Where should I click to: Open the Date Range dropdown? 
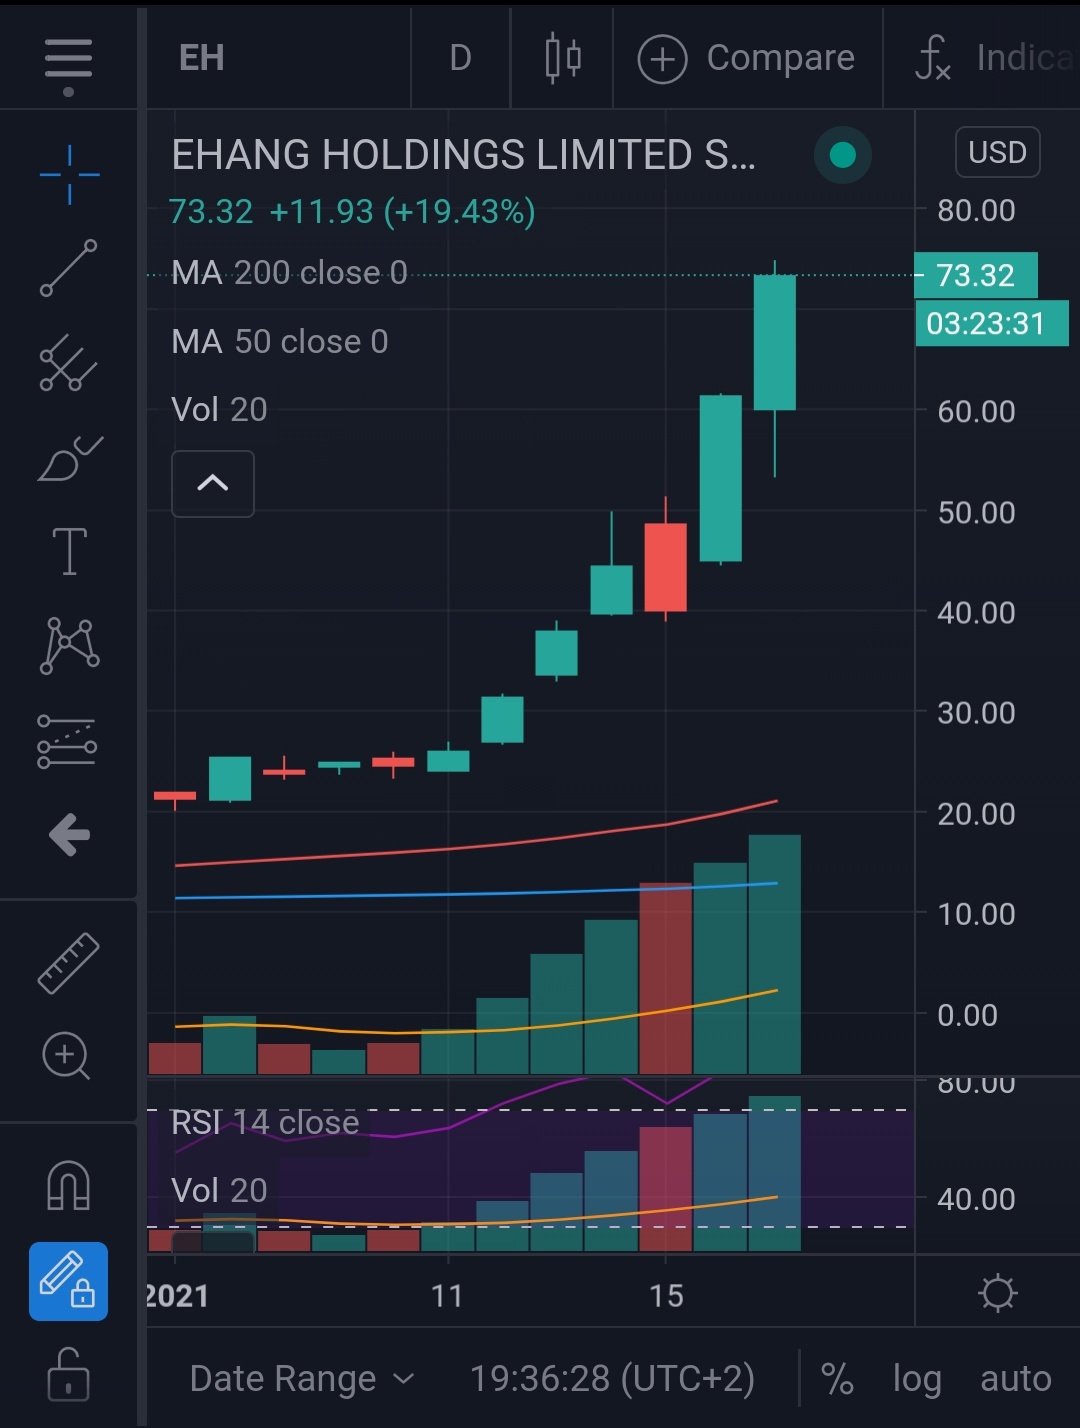tap(301, 1379)
